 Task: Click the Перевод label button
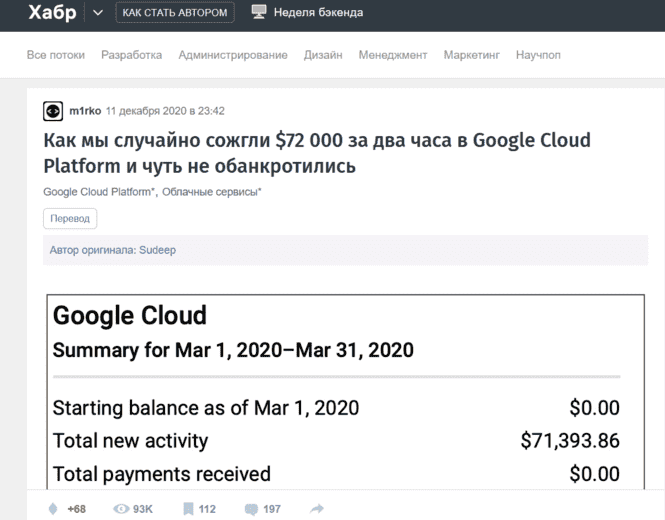click(x=70, y=218)
